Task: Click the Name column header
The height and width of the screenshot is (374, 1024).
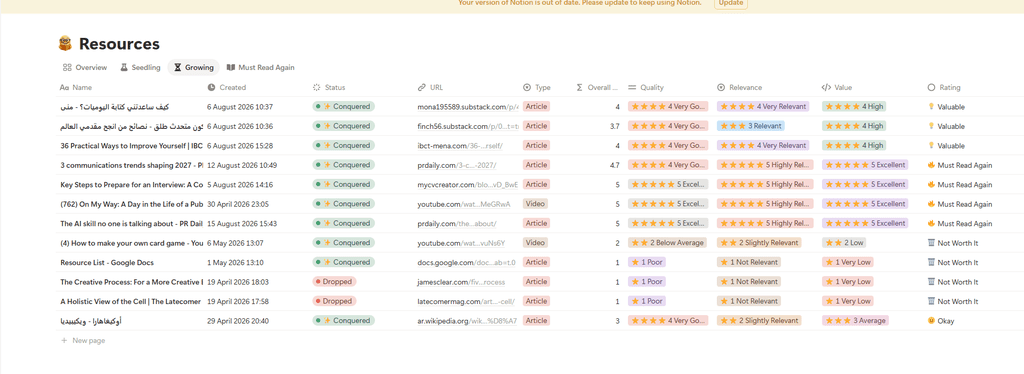Action: click(x=76, y=87)
